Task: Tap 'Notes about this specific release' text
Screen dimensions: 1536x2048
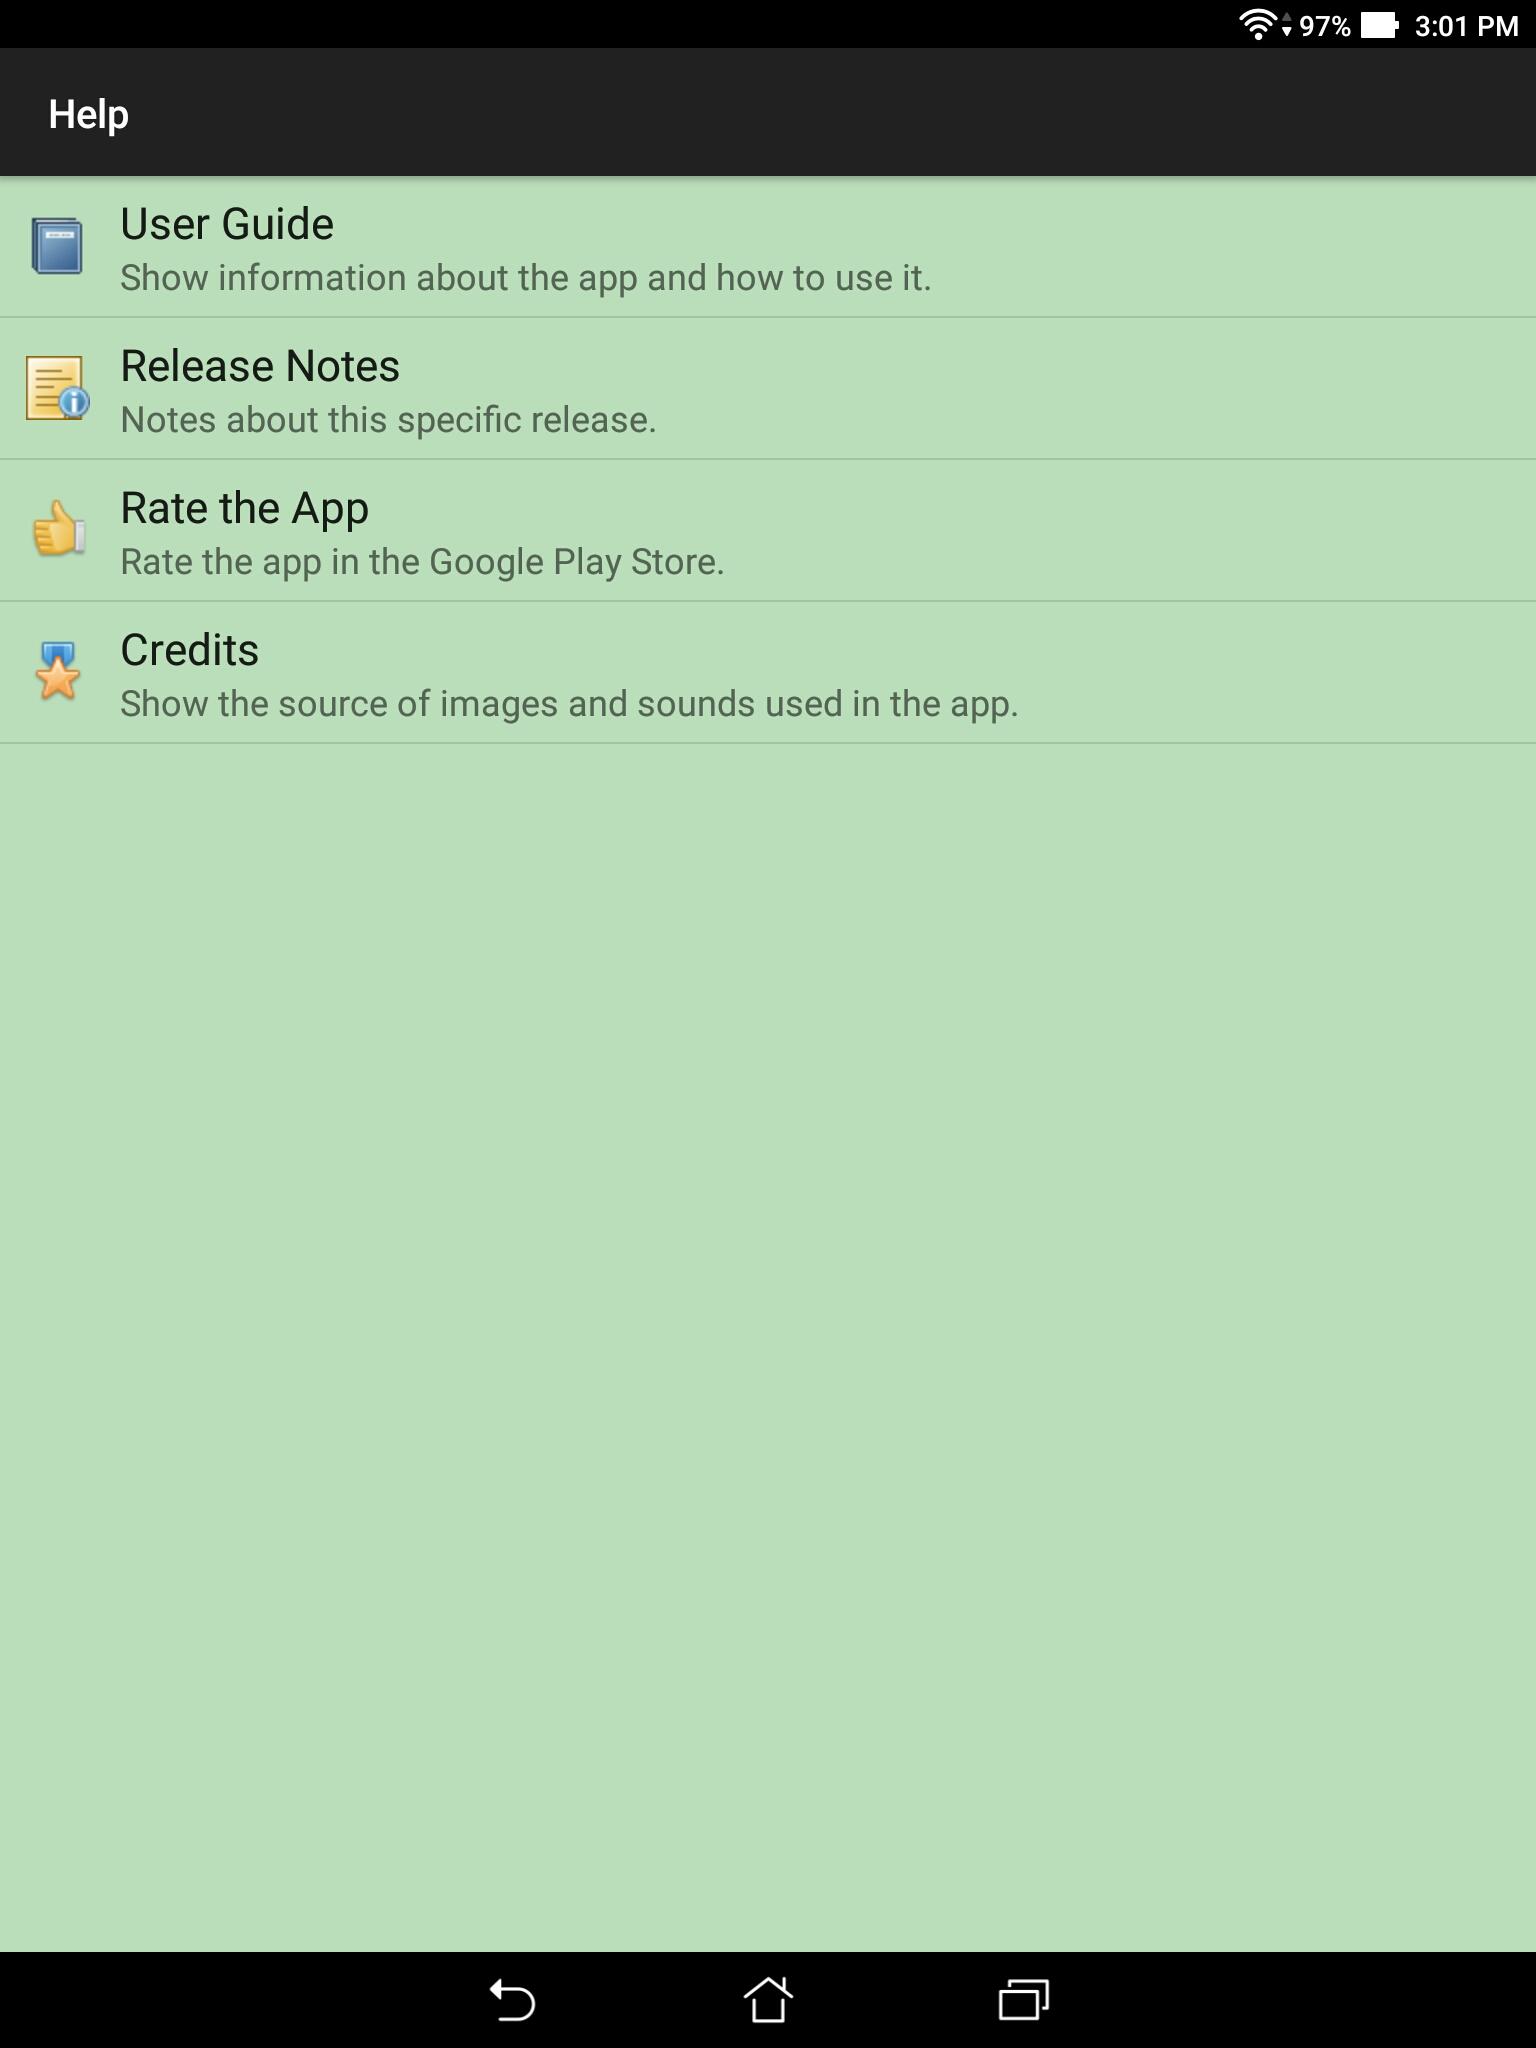Action: click(x=389, y=420)
